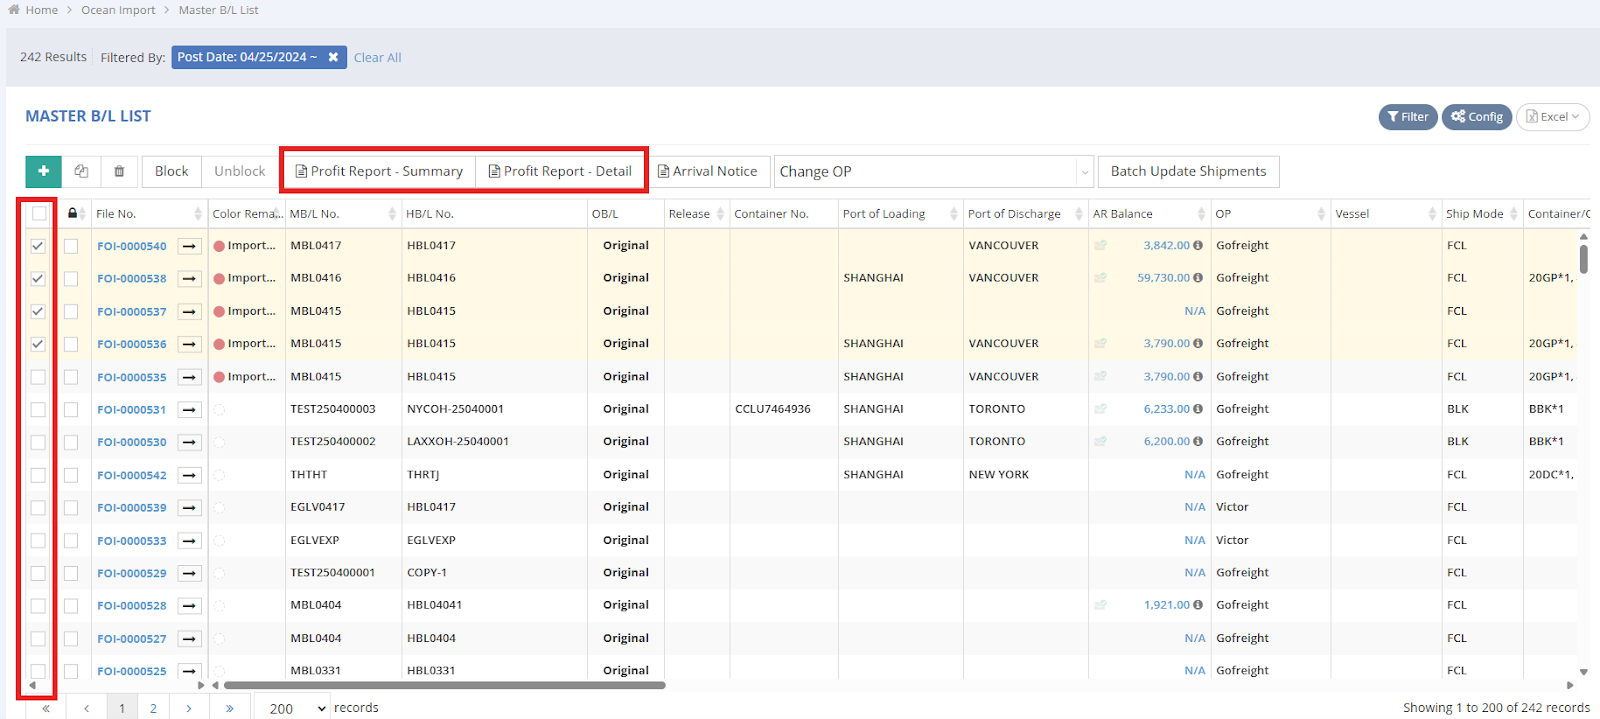Open Profit Report - Summary
The image size is (1600, 719).
tap(379, 171)
